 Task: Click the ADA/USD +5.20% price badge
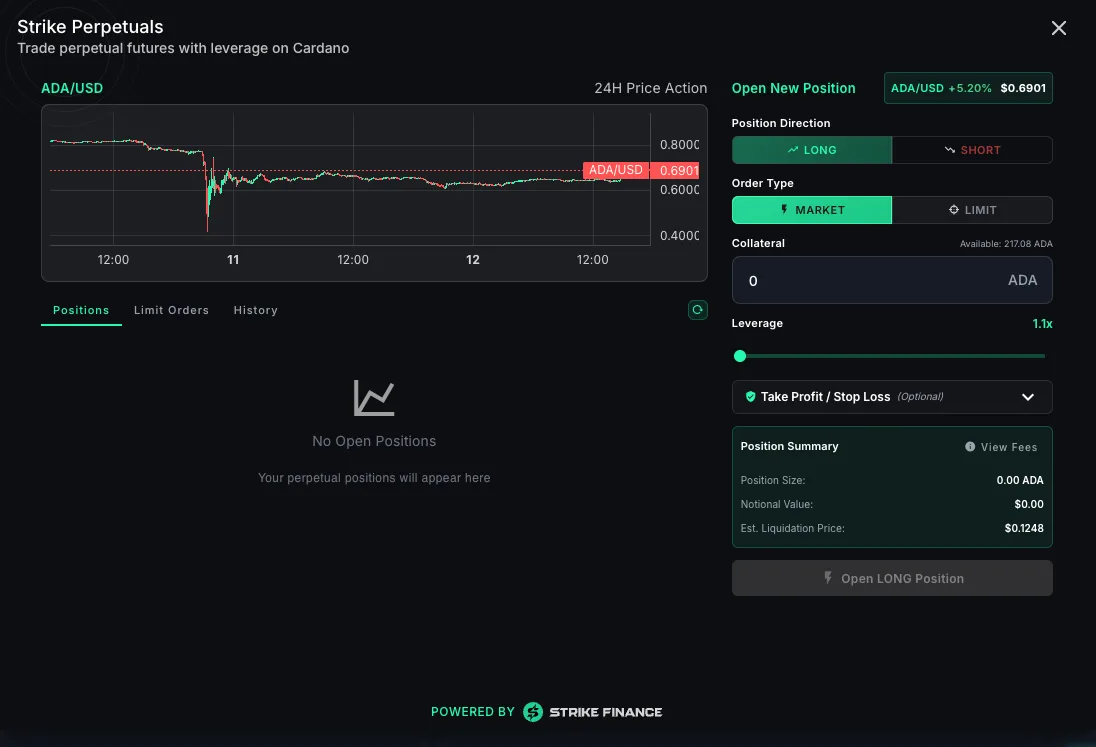coord(968,88)
